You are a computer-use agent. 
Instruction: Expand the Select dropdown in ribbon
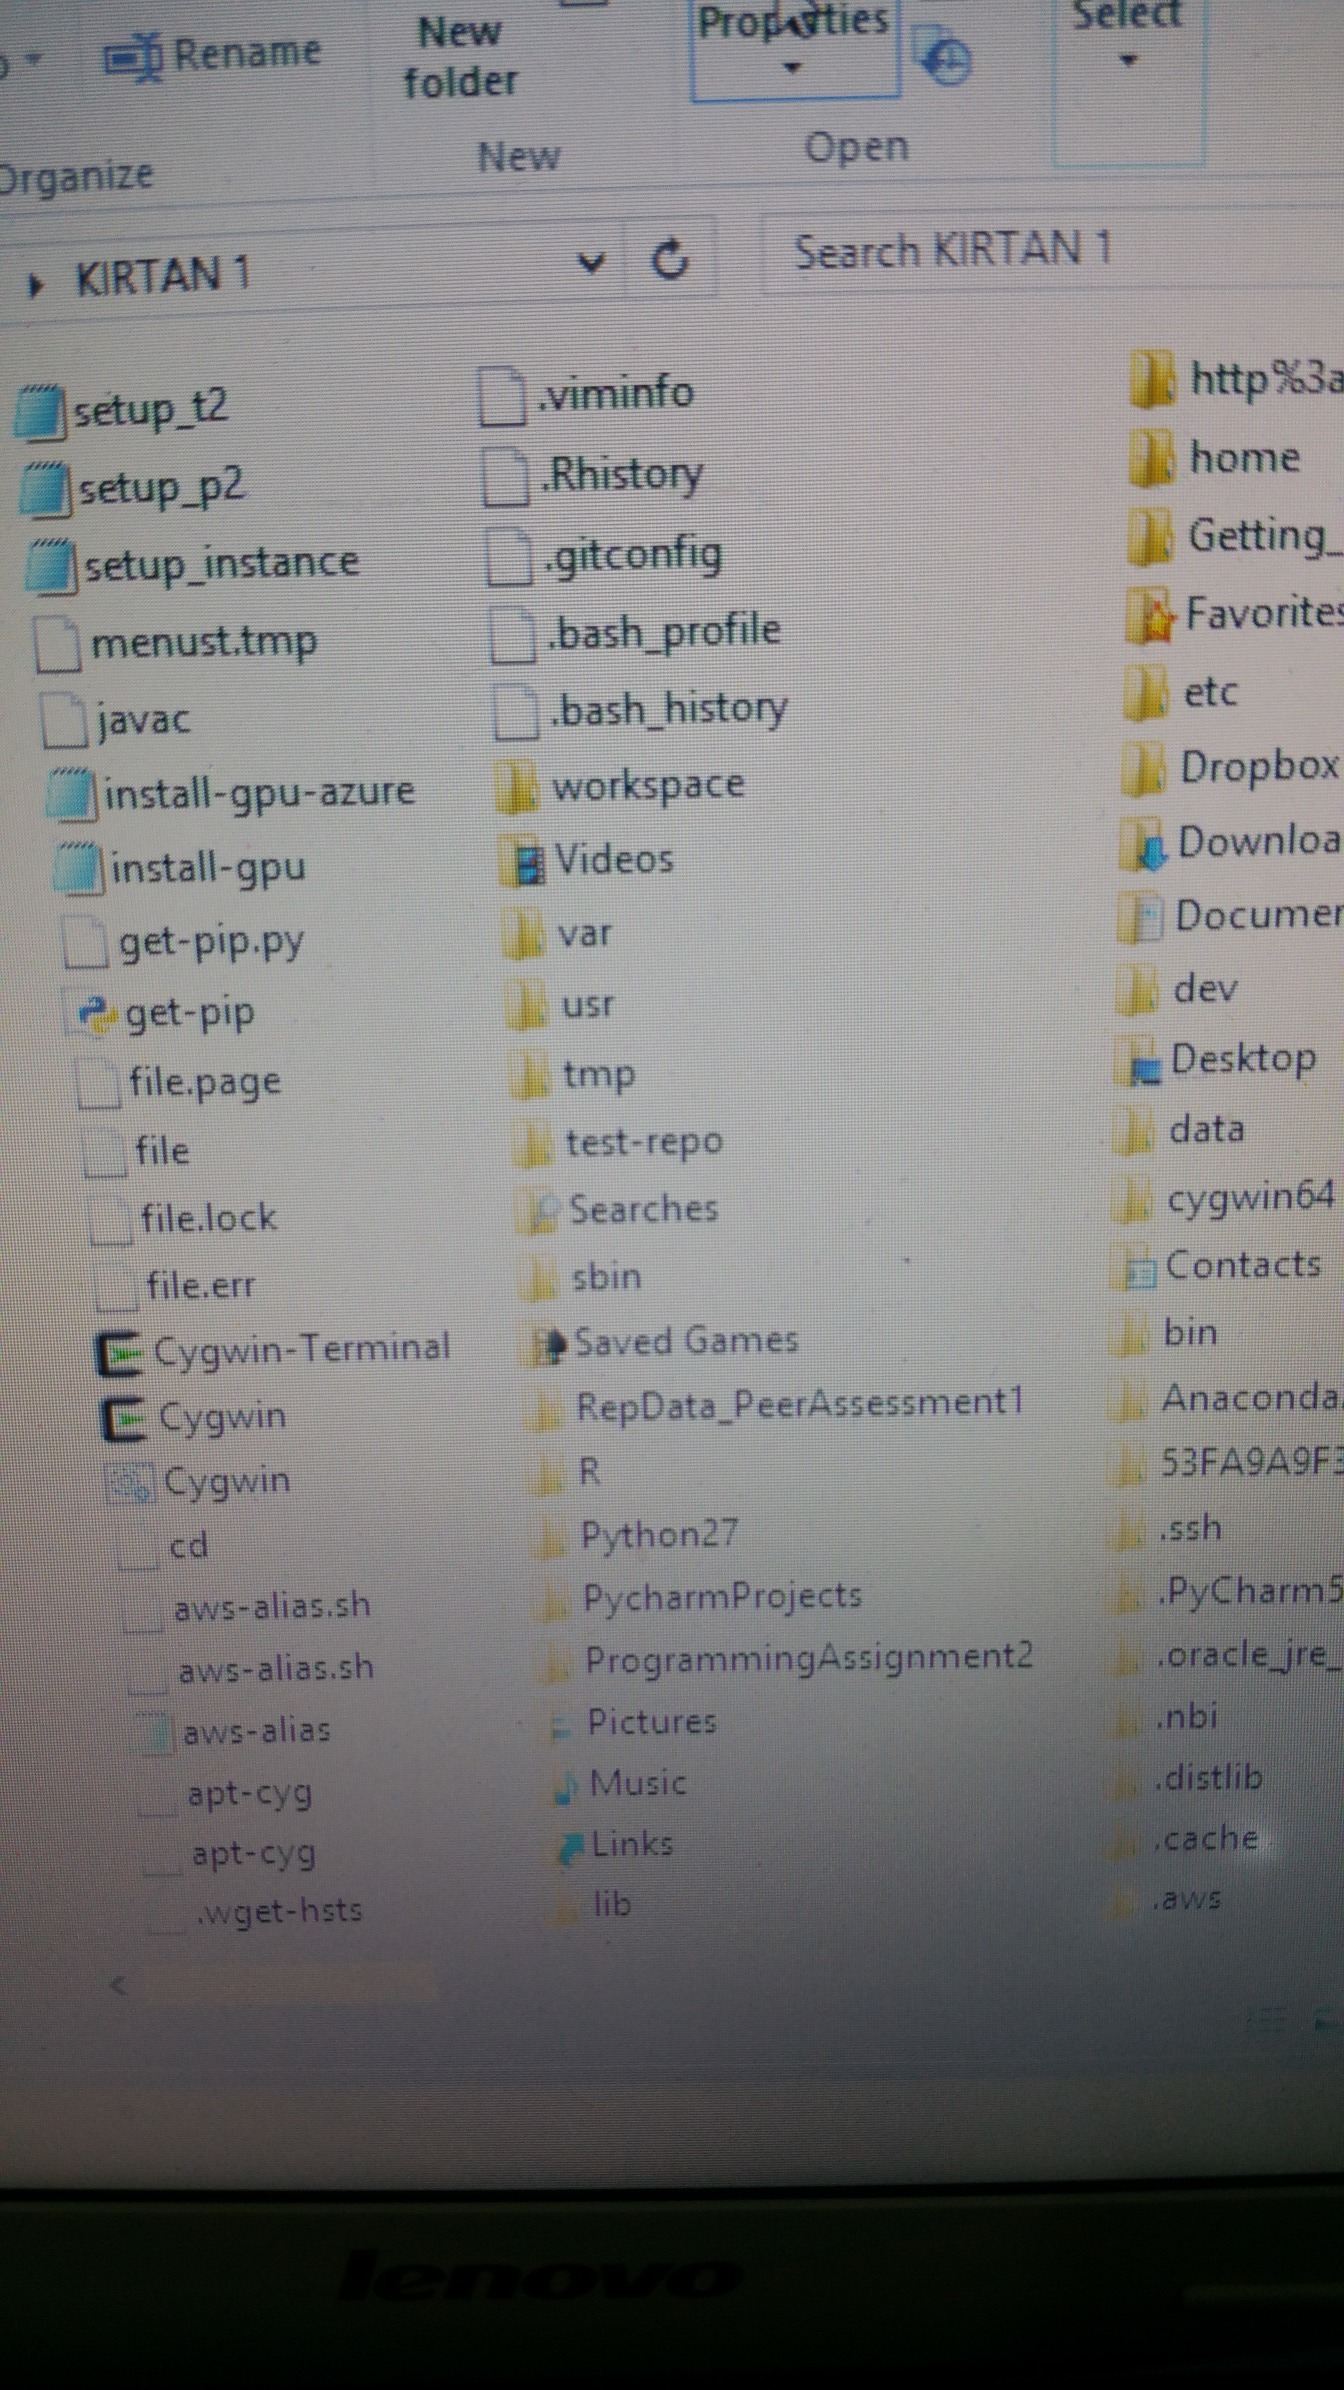(1128, 60)
